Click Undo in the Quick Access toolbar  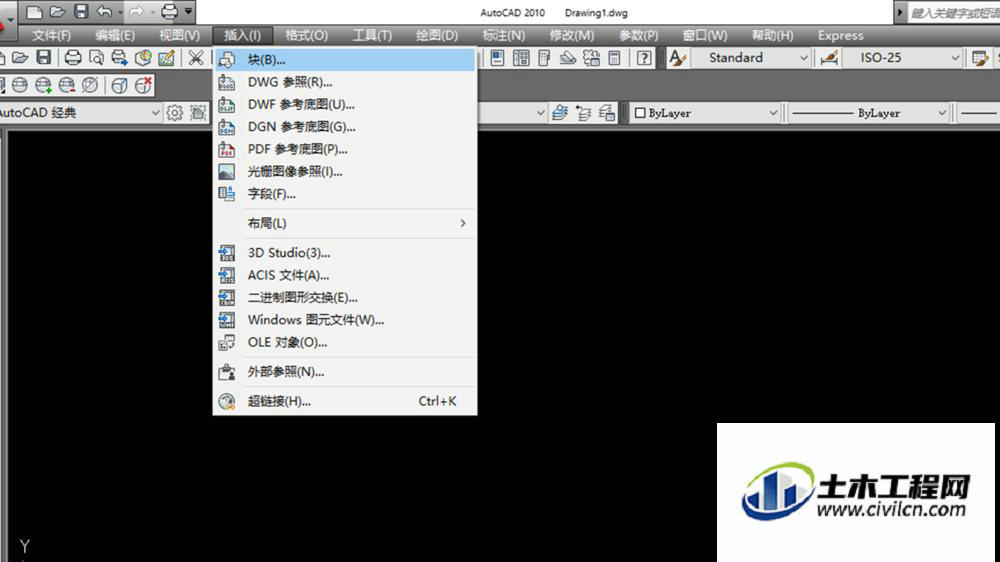(104, 11)
